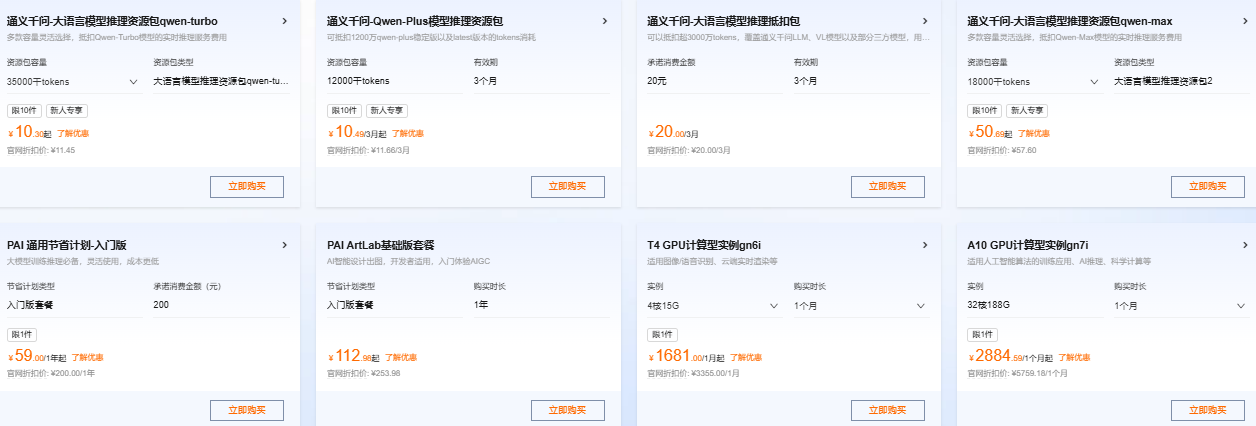The width and height of the screenshot is (1256, 426).
Task: Open 了解优惠 next to ¥10.49/3月起
Action: click(407, 133)
